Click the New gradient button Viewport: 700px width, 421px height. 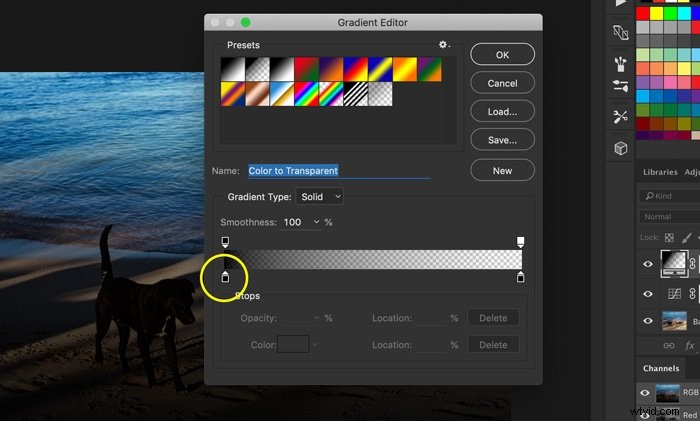502,171
